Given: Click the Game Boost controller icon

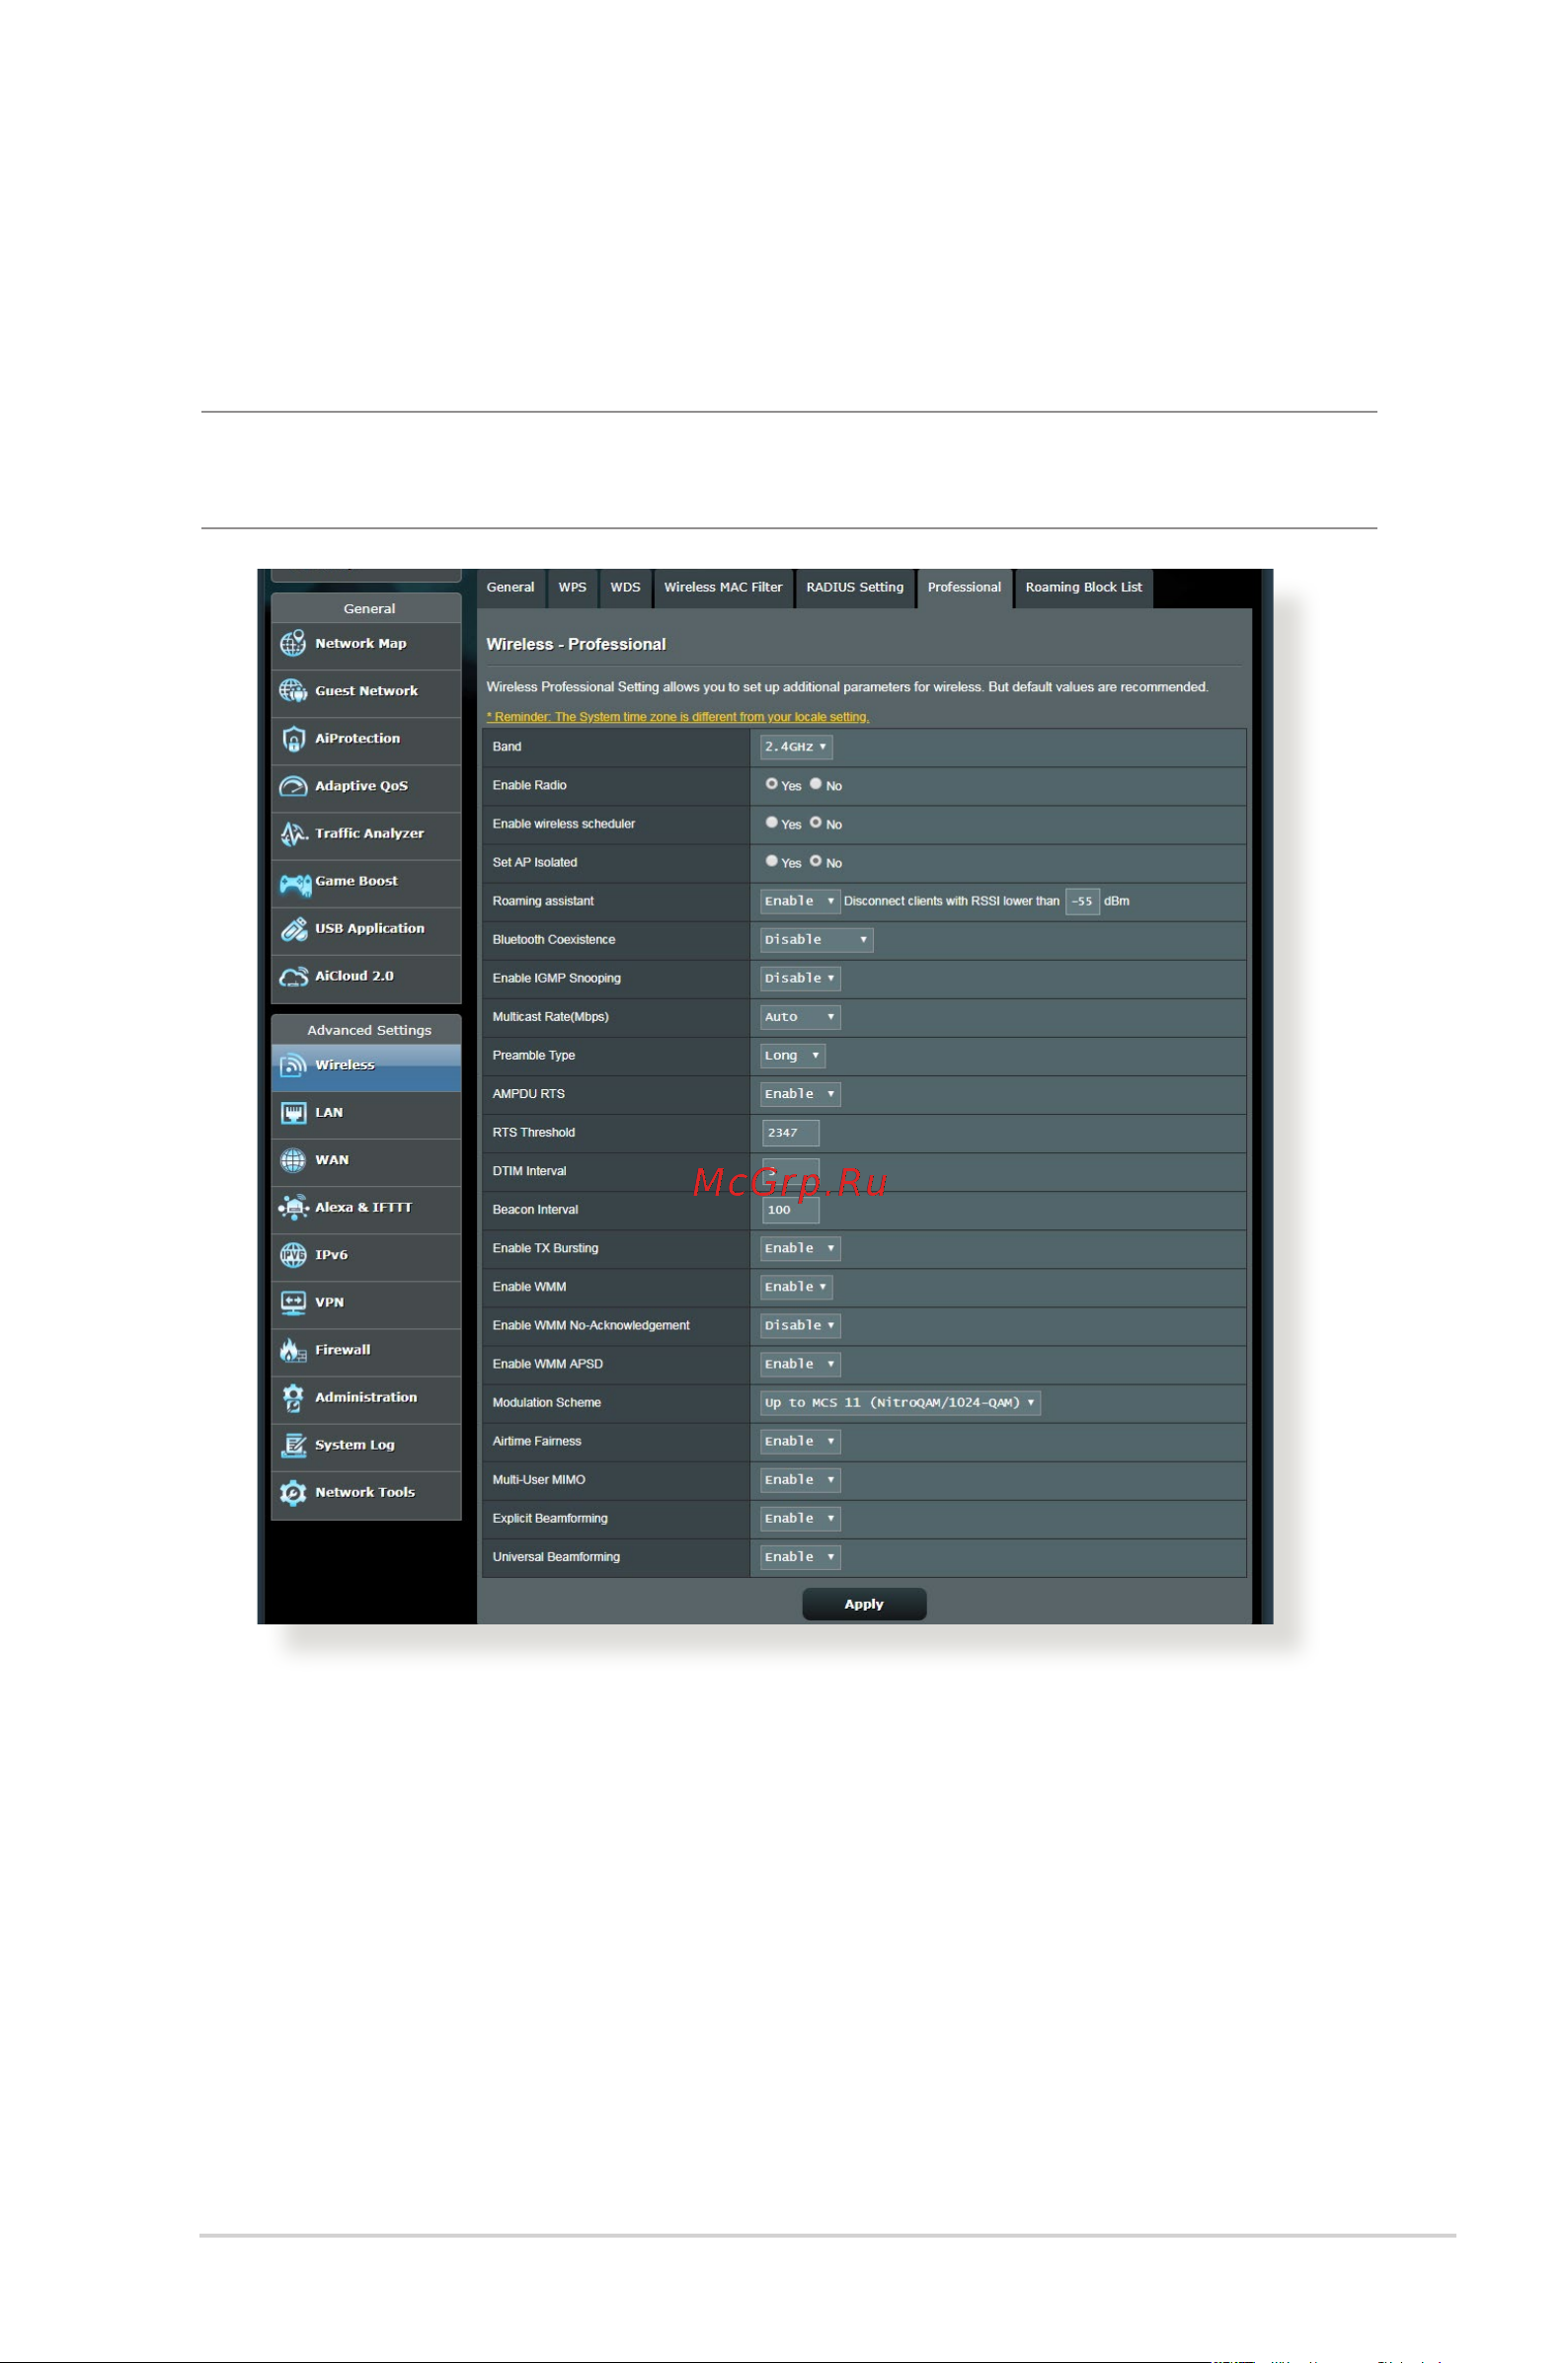Looking at the screenshot, I should (x=295, y=883).
